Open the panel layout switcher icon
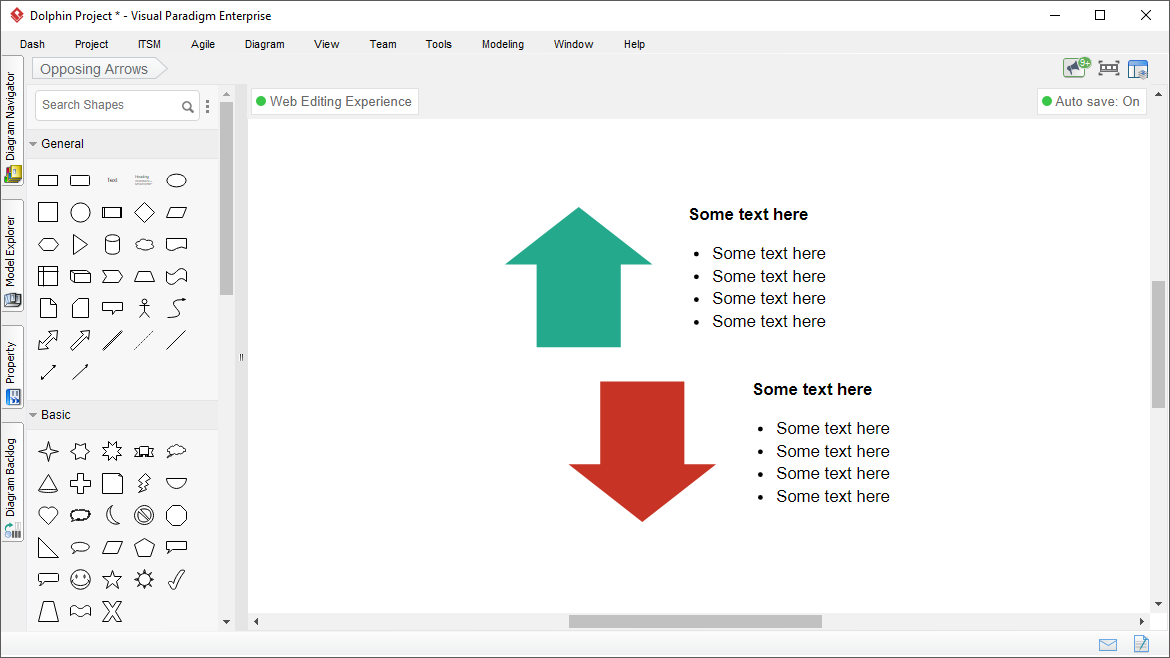Screen dimensions: 1170x658 [x=1138, y=69]
